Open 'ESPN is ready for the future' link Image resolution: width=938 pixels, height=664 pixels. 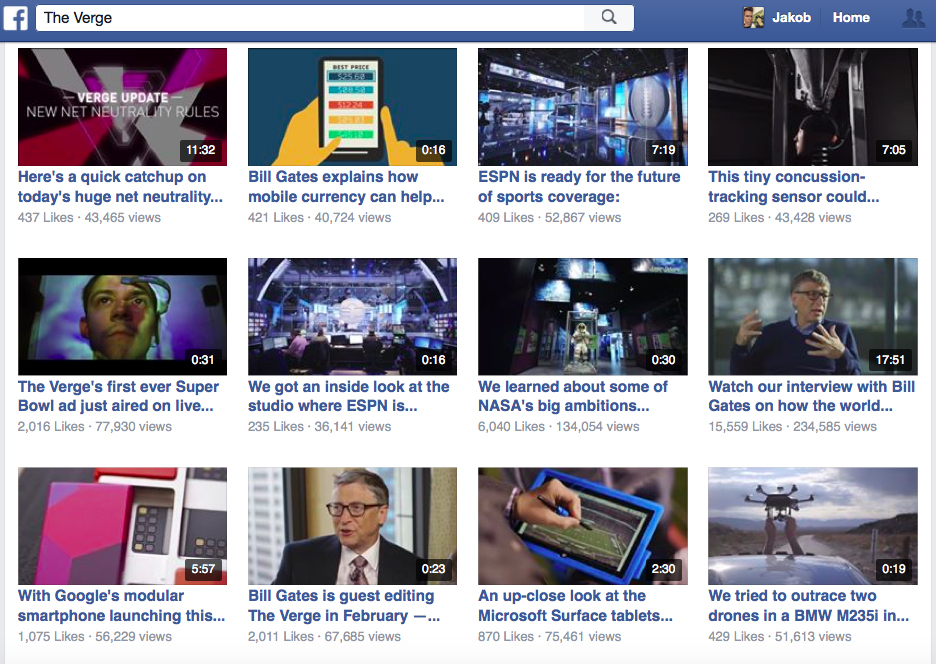click(579, 187)
